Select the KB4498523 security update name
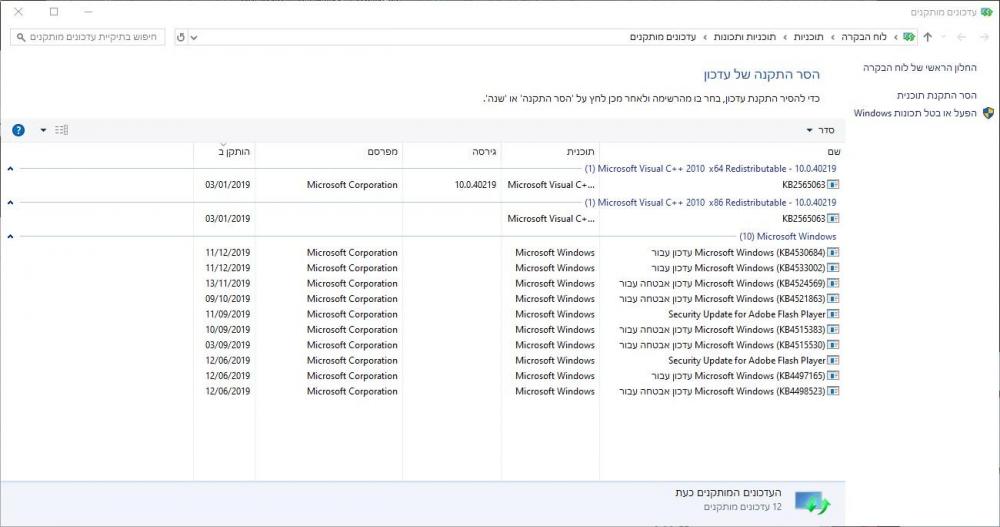This screenshot has height=527, width=1000. (722, 391)
